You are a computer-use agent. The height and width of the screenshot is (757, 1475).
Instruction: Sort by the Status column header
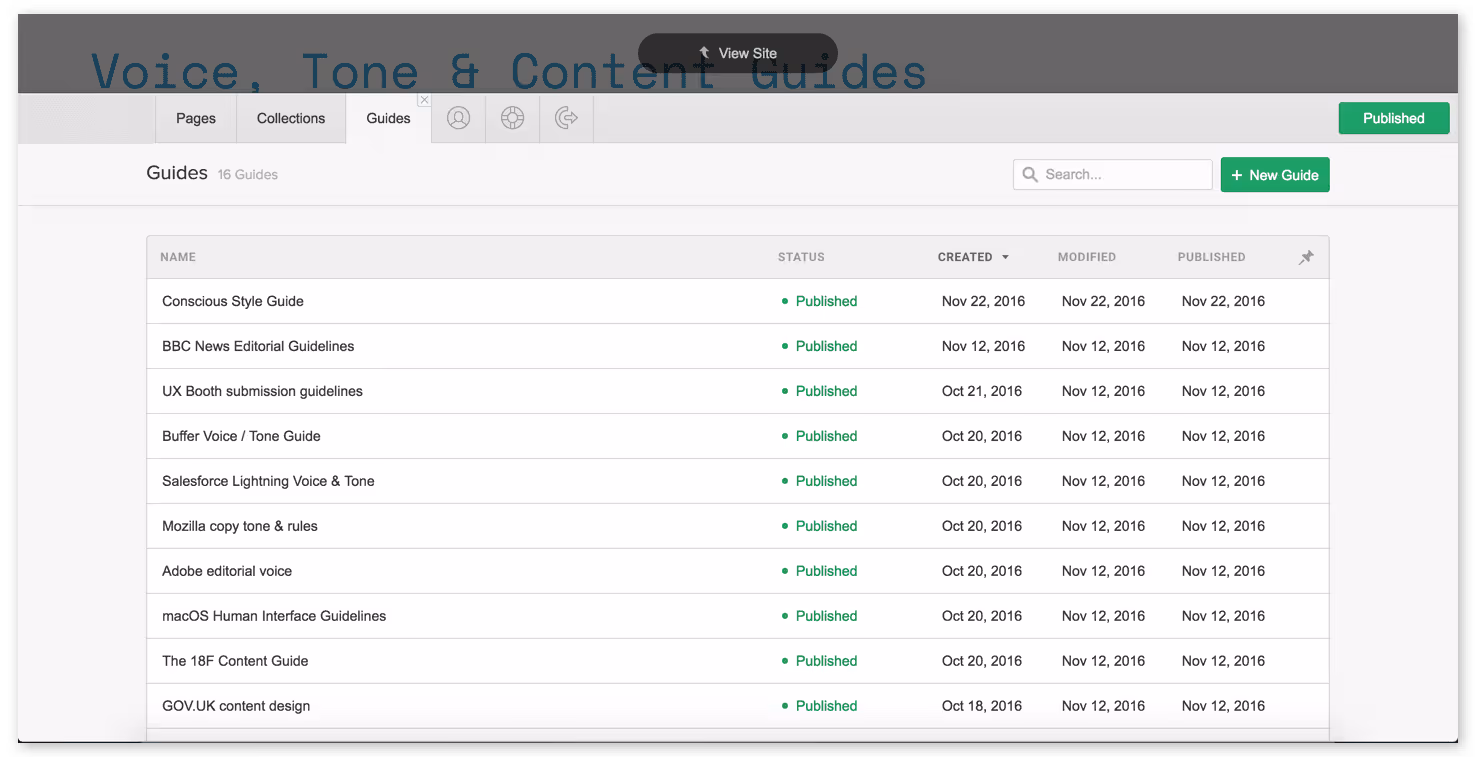801,257
